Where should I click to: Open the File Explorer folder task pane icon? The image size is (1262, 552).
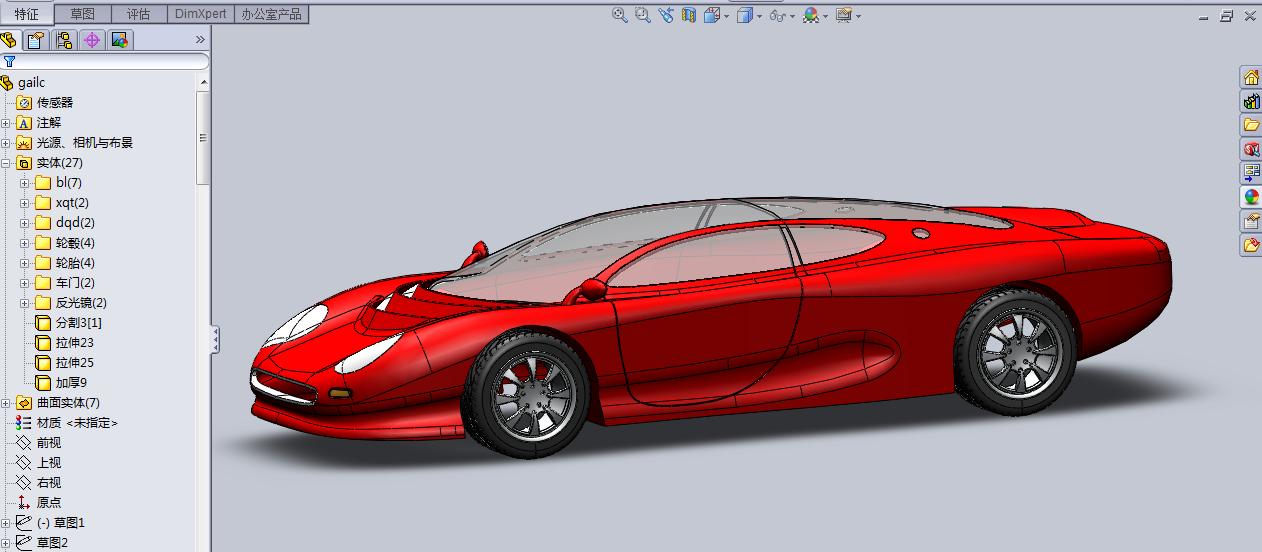pyautogui.click(x=1251, y=125)
